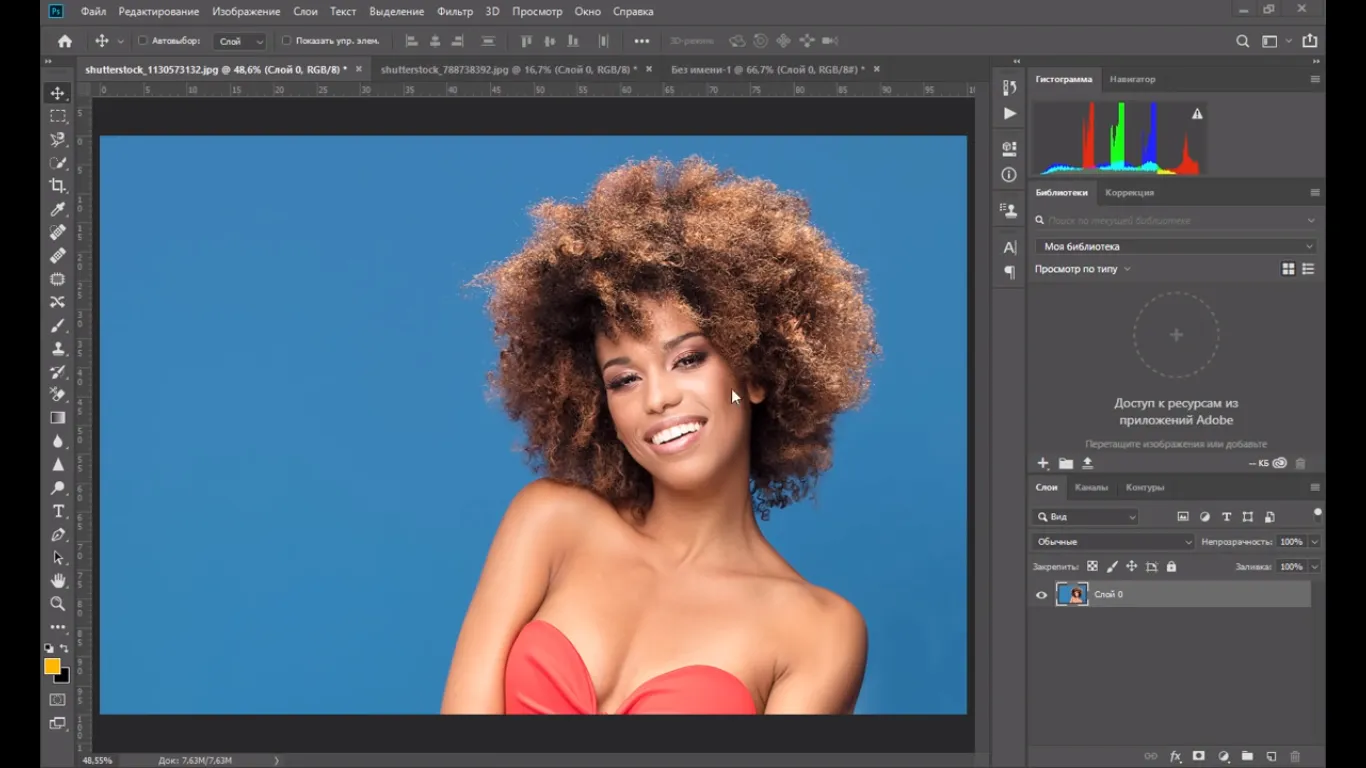Click the foreground orange color swatch

(52, 666)
